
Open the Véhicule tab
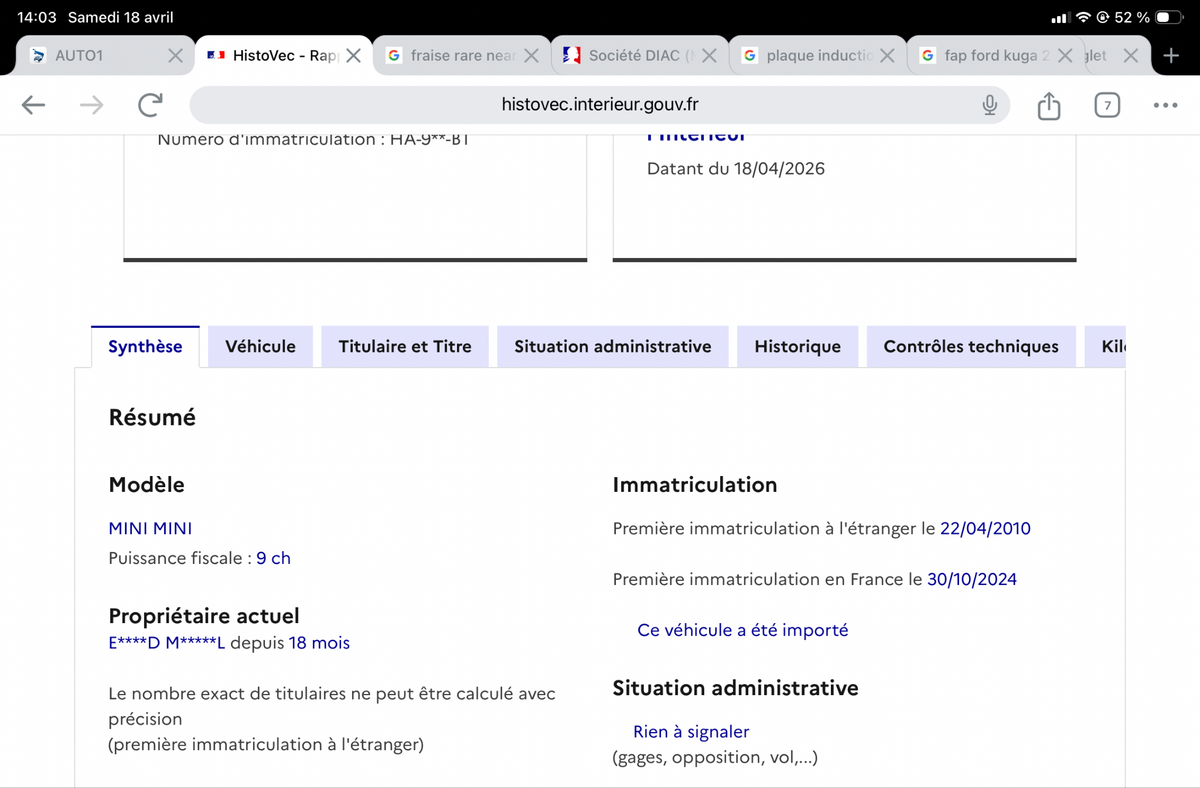pyautogui.click(x=260, y=347)
